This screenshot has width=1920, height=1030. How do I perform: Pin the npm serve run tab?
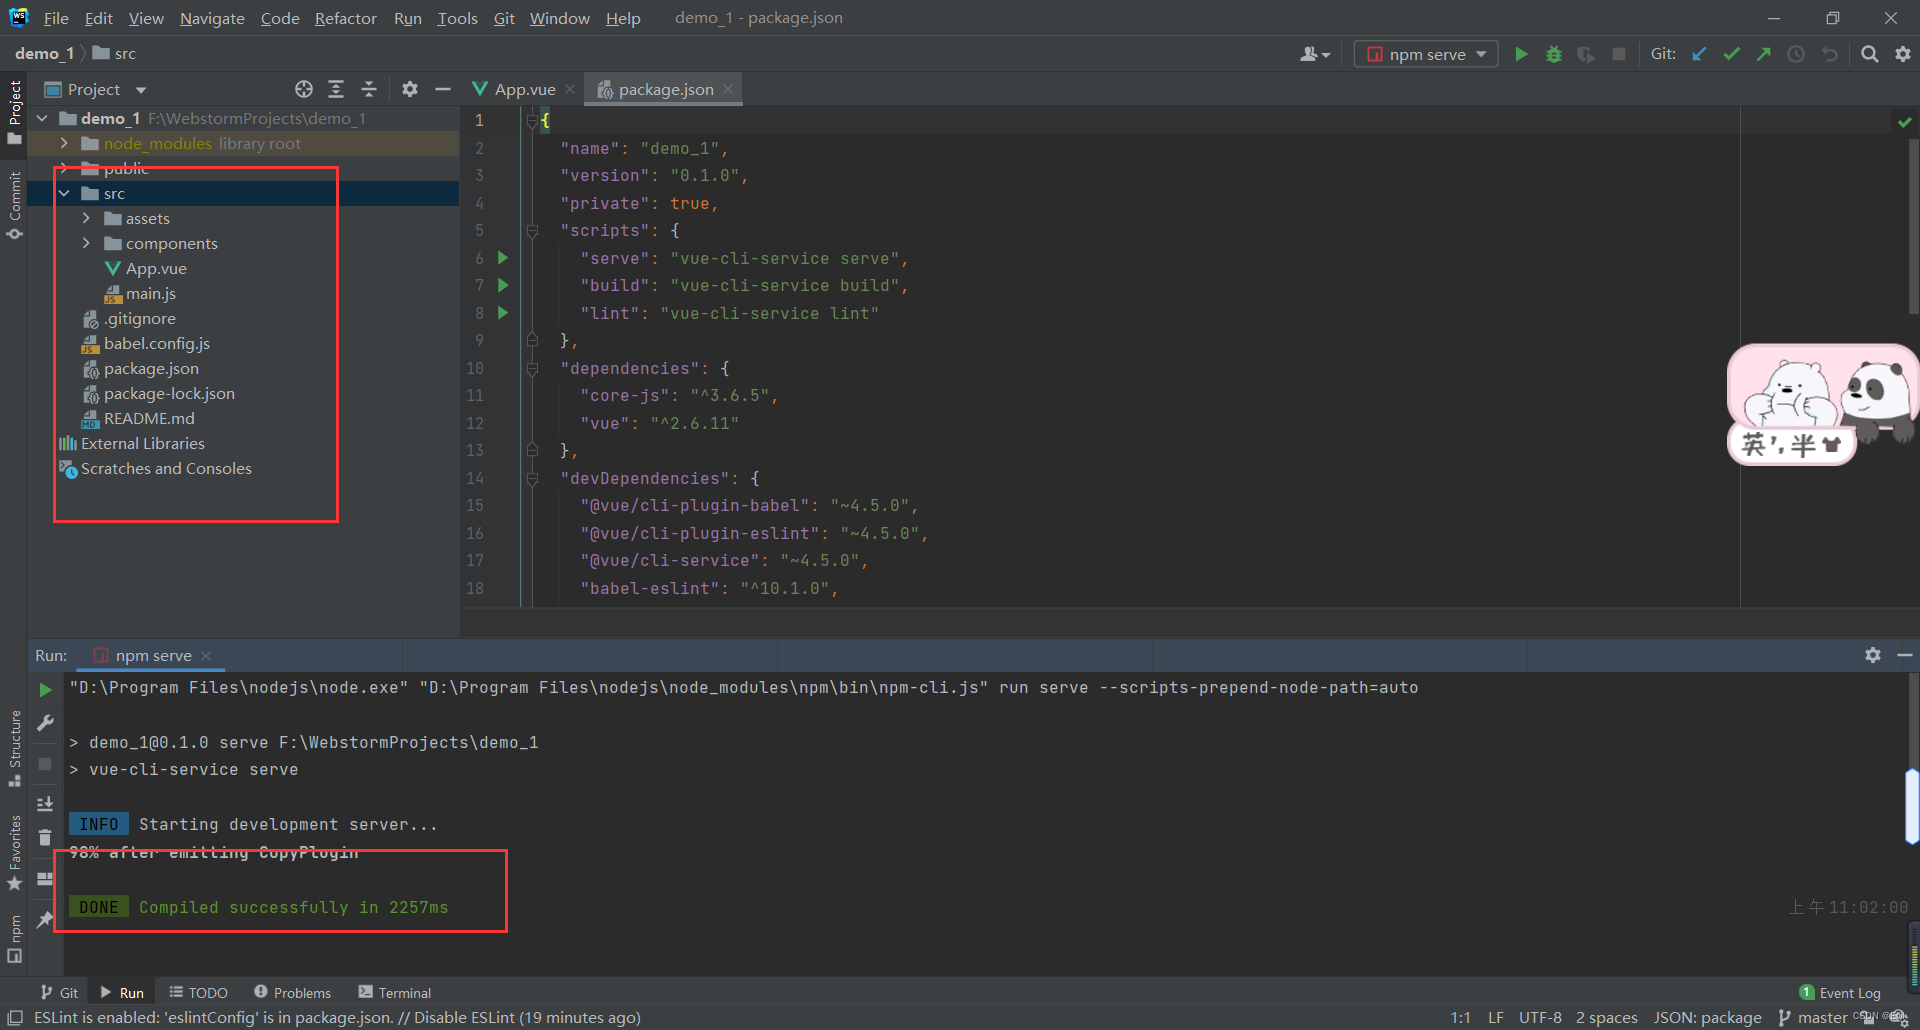tap(44, 920)
